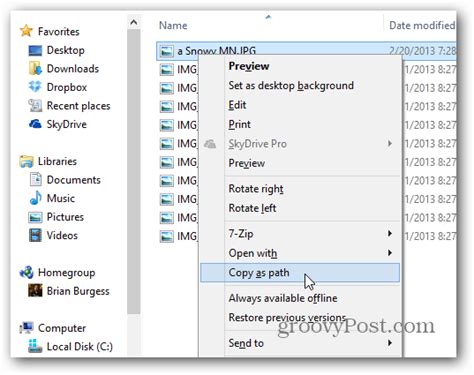Click the navigation pane scrollbar thumb
The image size is (474, 375).
click(x=134, y=172)
